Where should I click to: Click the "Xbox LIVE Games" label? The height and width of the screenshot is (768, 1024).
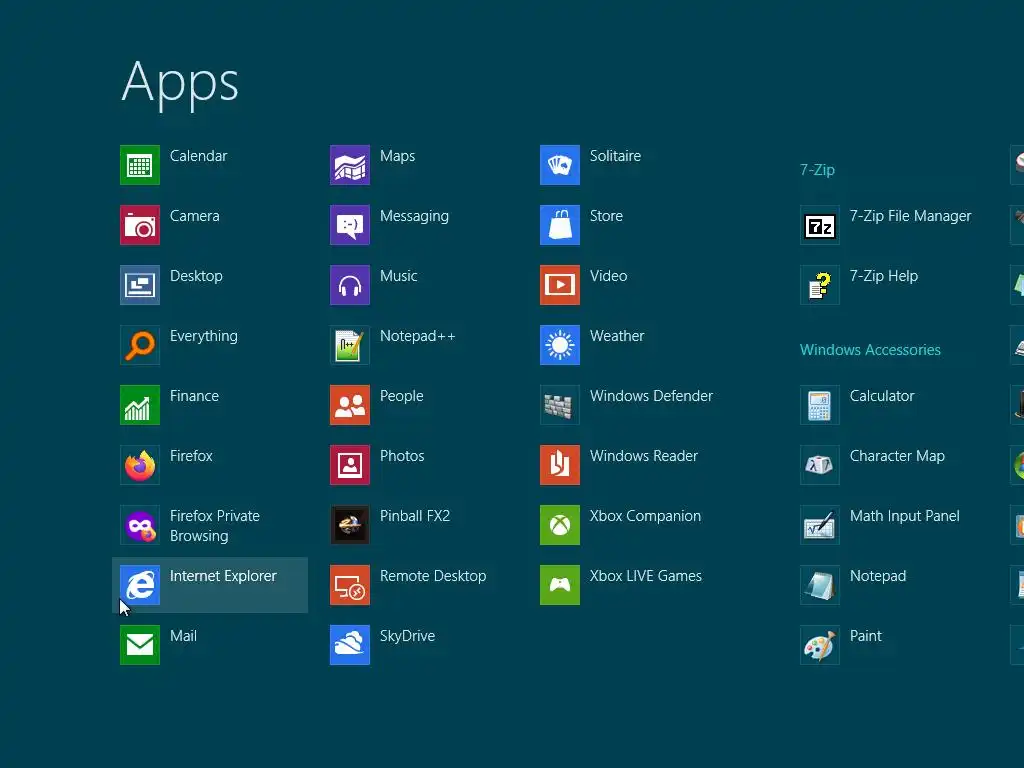[646, 576]
